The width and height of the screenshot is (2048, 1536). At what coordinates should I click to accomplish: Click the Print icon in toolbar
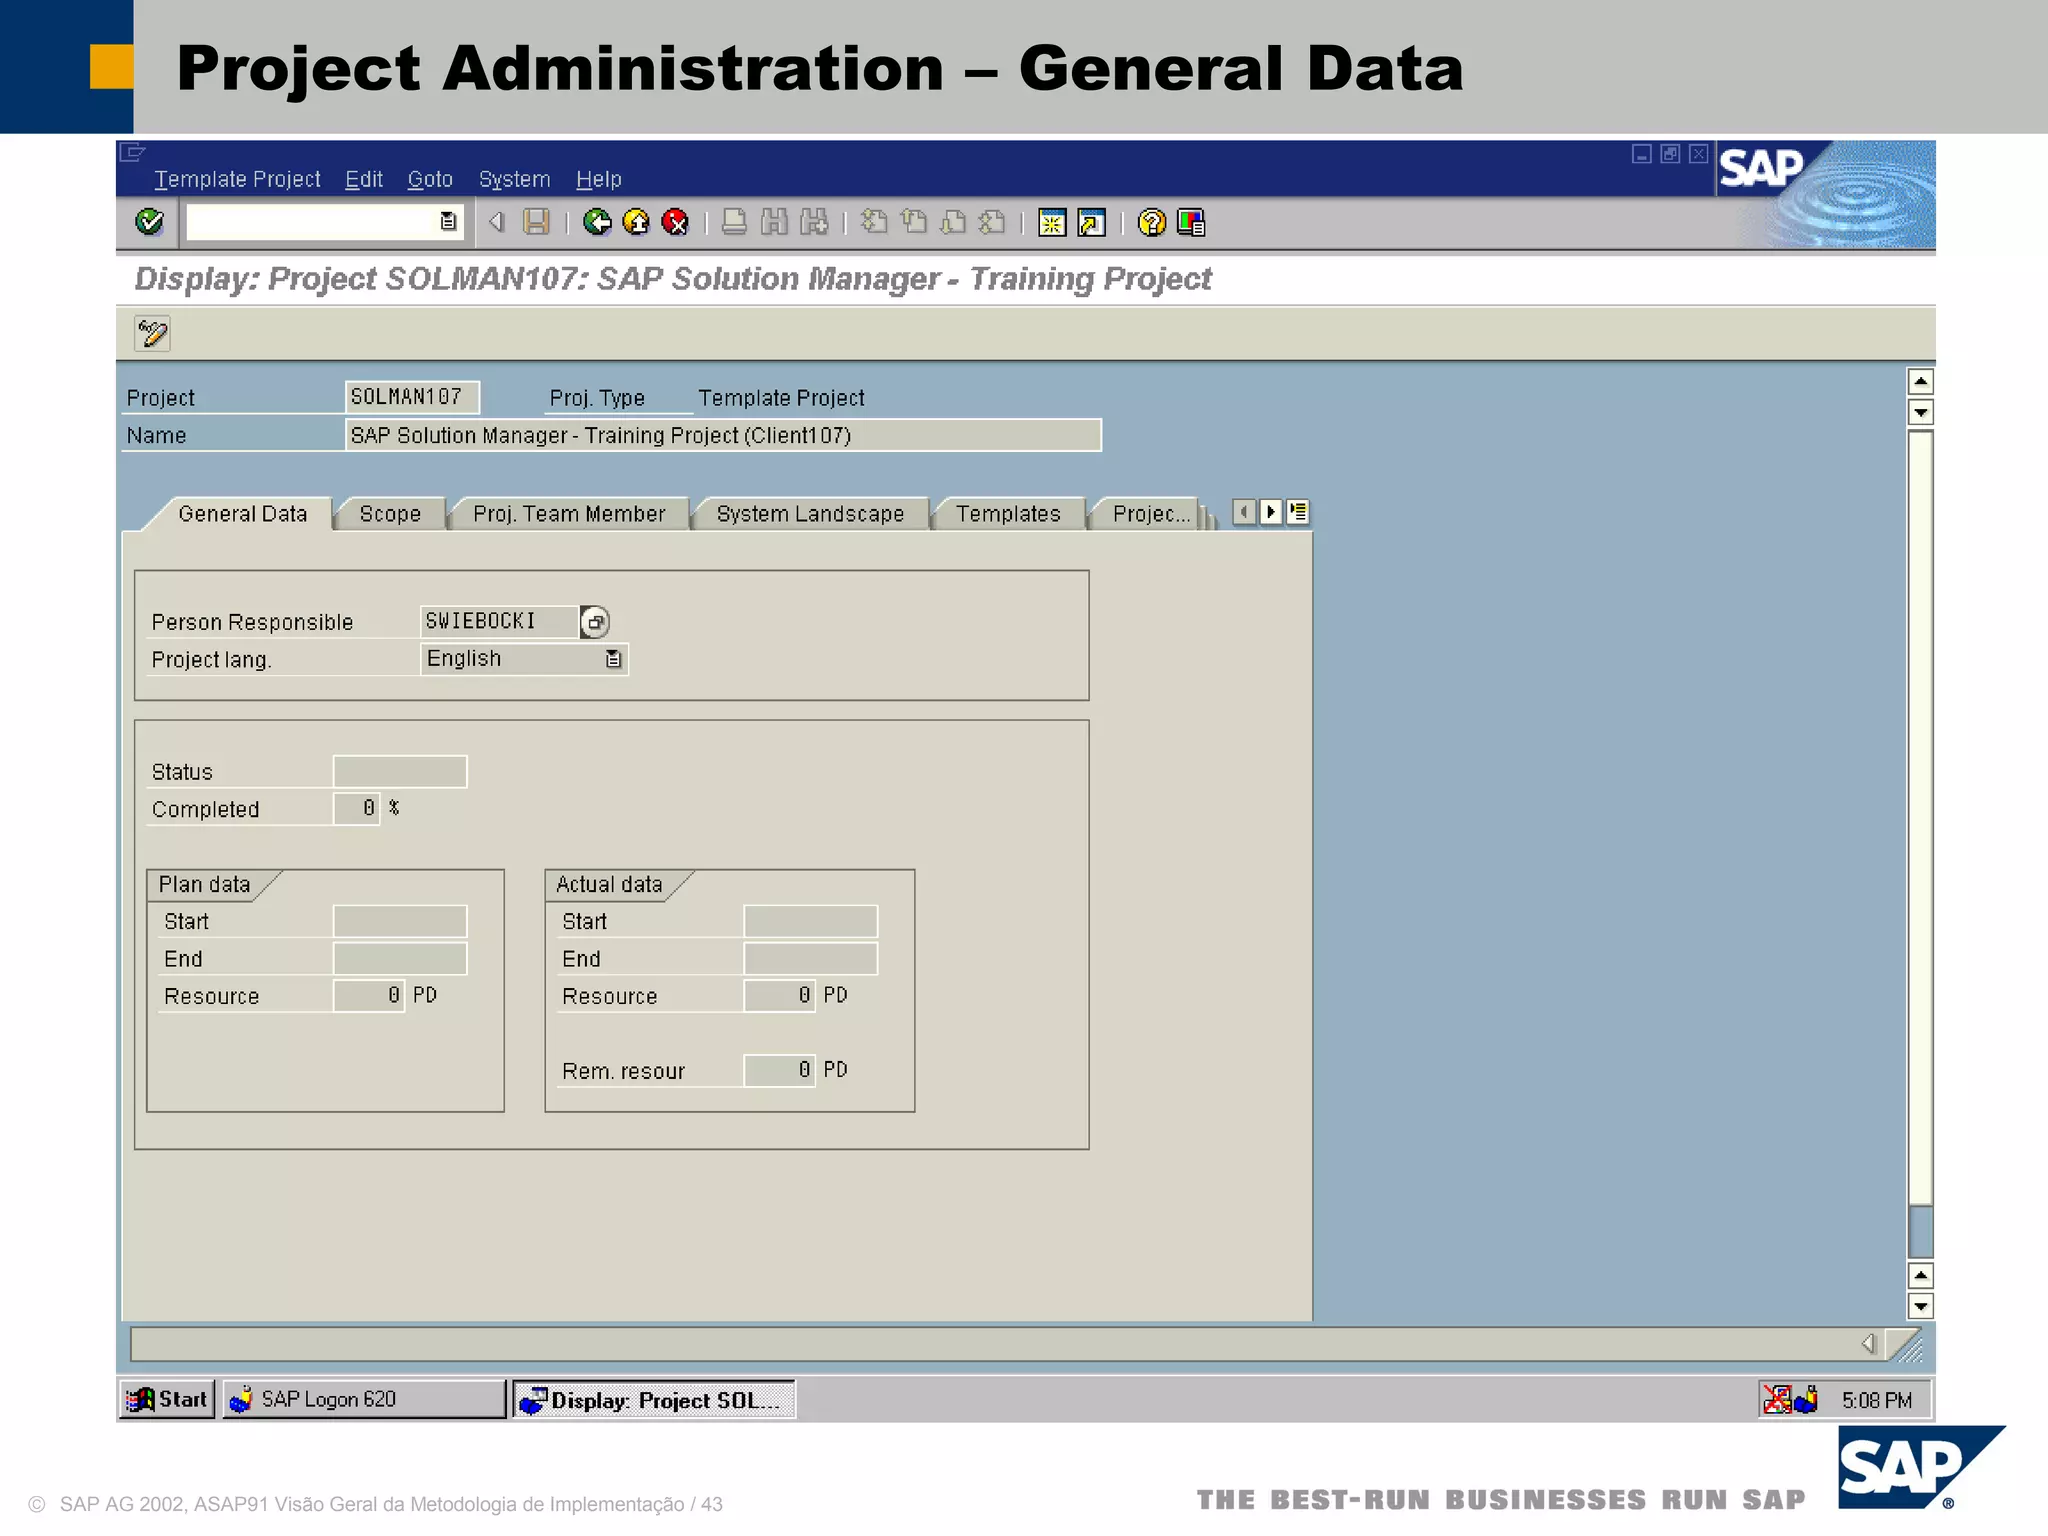(734, 221)
